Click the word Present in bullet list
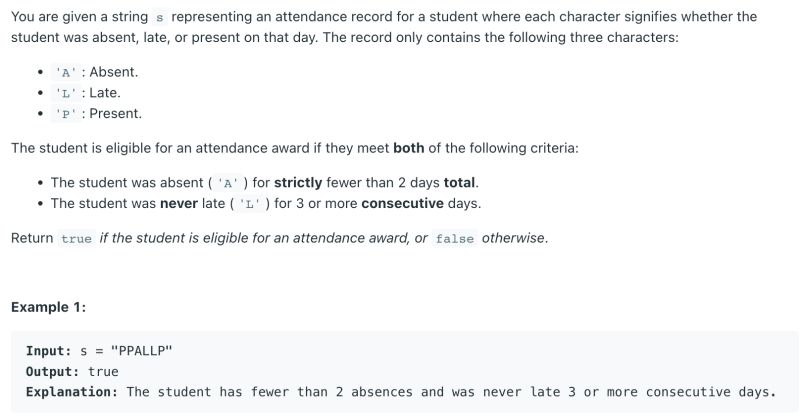Image resolution: width=800 pixels, height=420 pixels. 114,114
